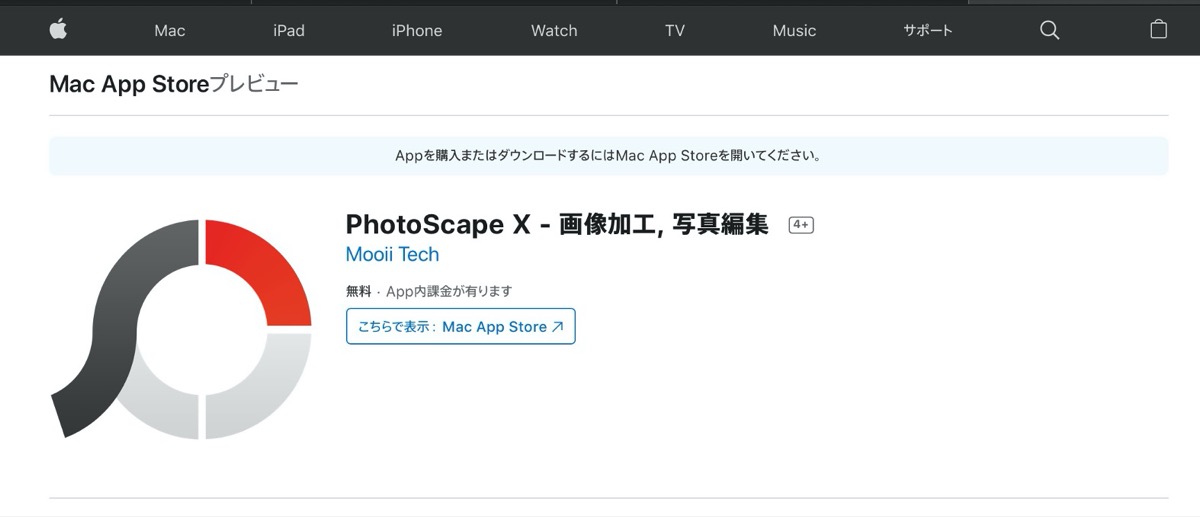Click the Mooii Tech developer link

tap(392, 254)
